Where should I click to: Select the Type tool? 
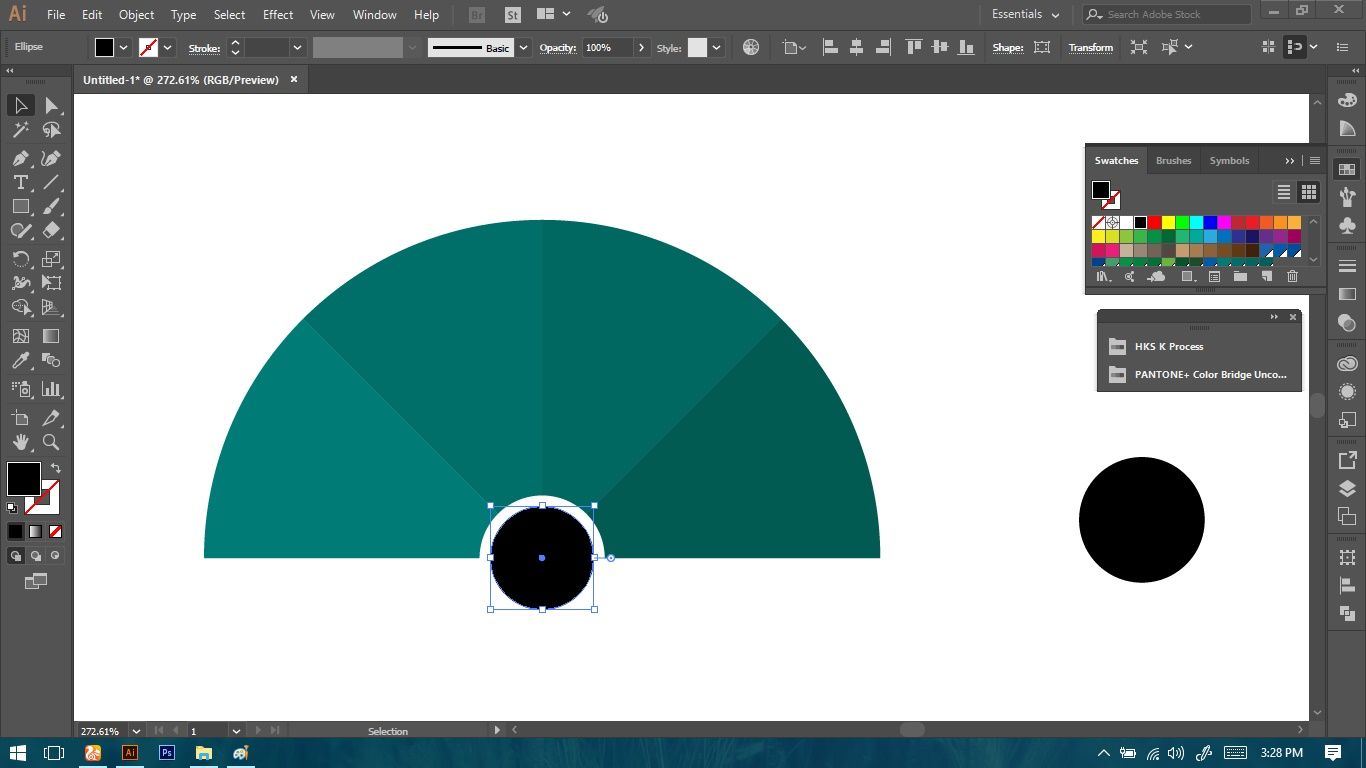20,182
